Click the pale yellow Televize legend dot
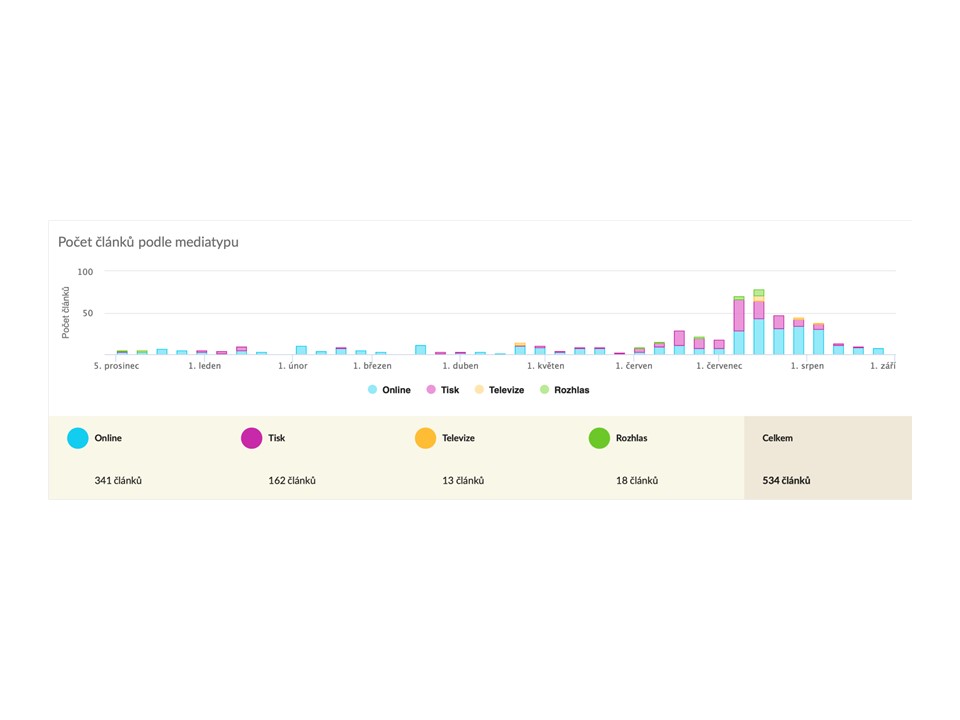The height and width of the screenshot is (720, 960). (x=479, y=389)
